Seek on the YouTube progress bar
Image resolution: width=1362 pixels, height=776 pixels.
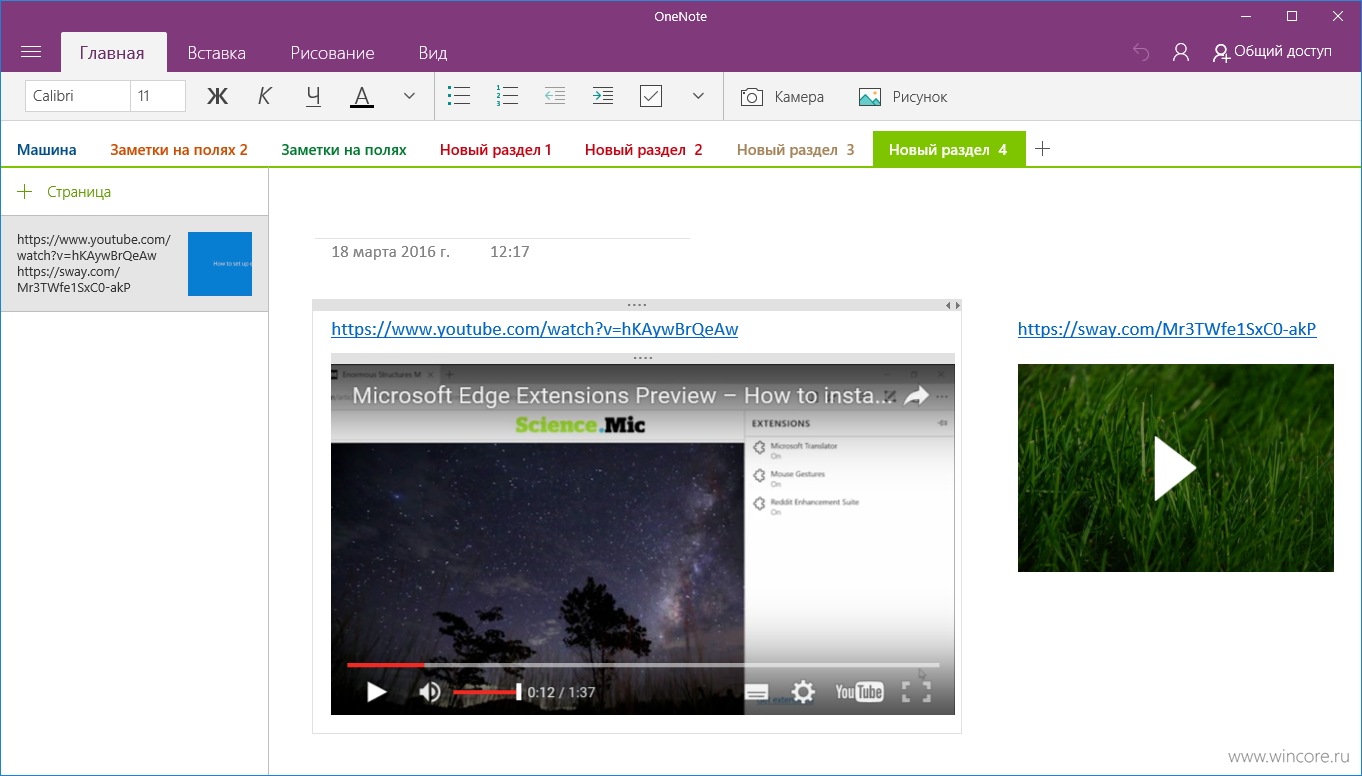click(643, 664)
